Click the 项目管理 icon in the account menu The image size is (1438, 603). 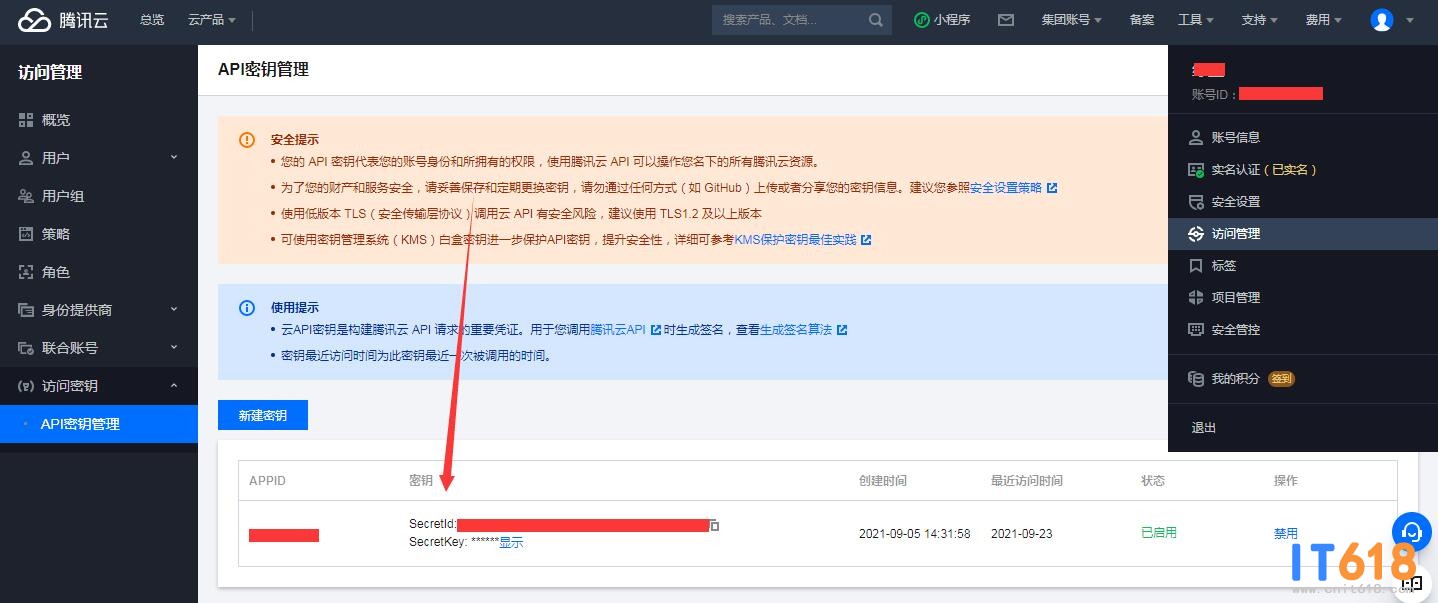click(x=1195, y=298)
